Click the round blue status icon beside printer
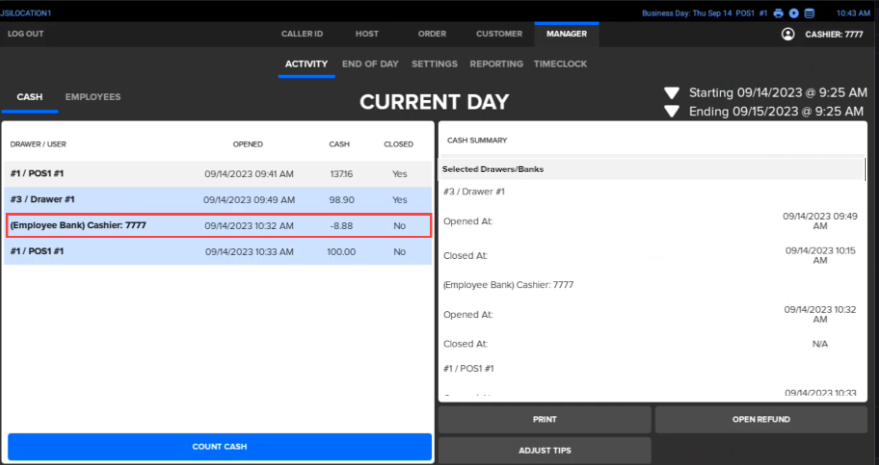 pos(793,13)
